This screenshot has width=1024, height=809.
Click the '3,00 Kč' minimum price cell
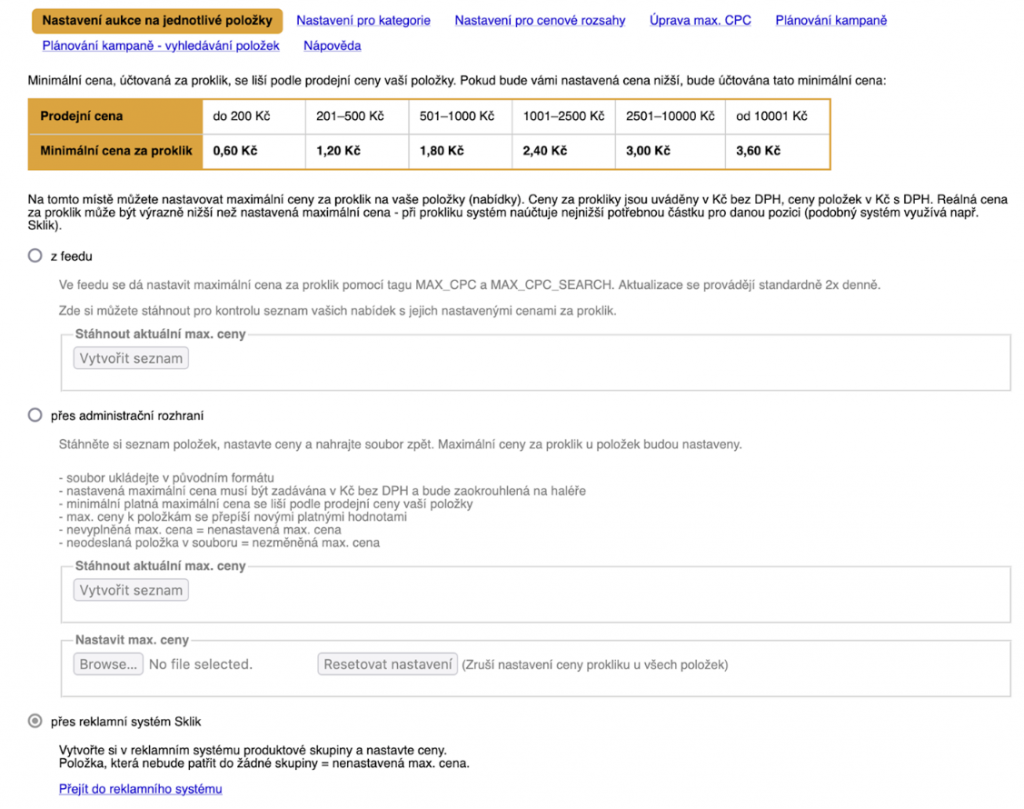[670, 151]
